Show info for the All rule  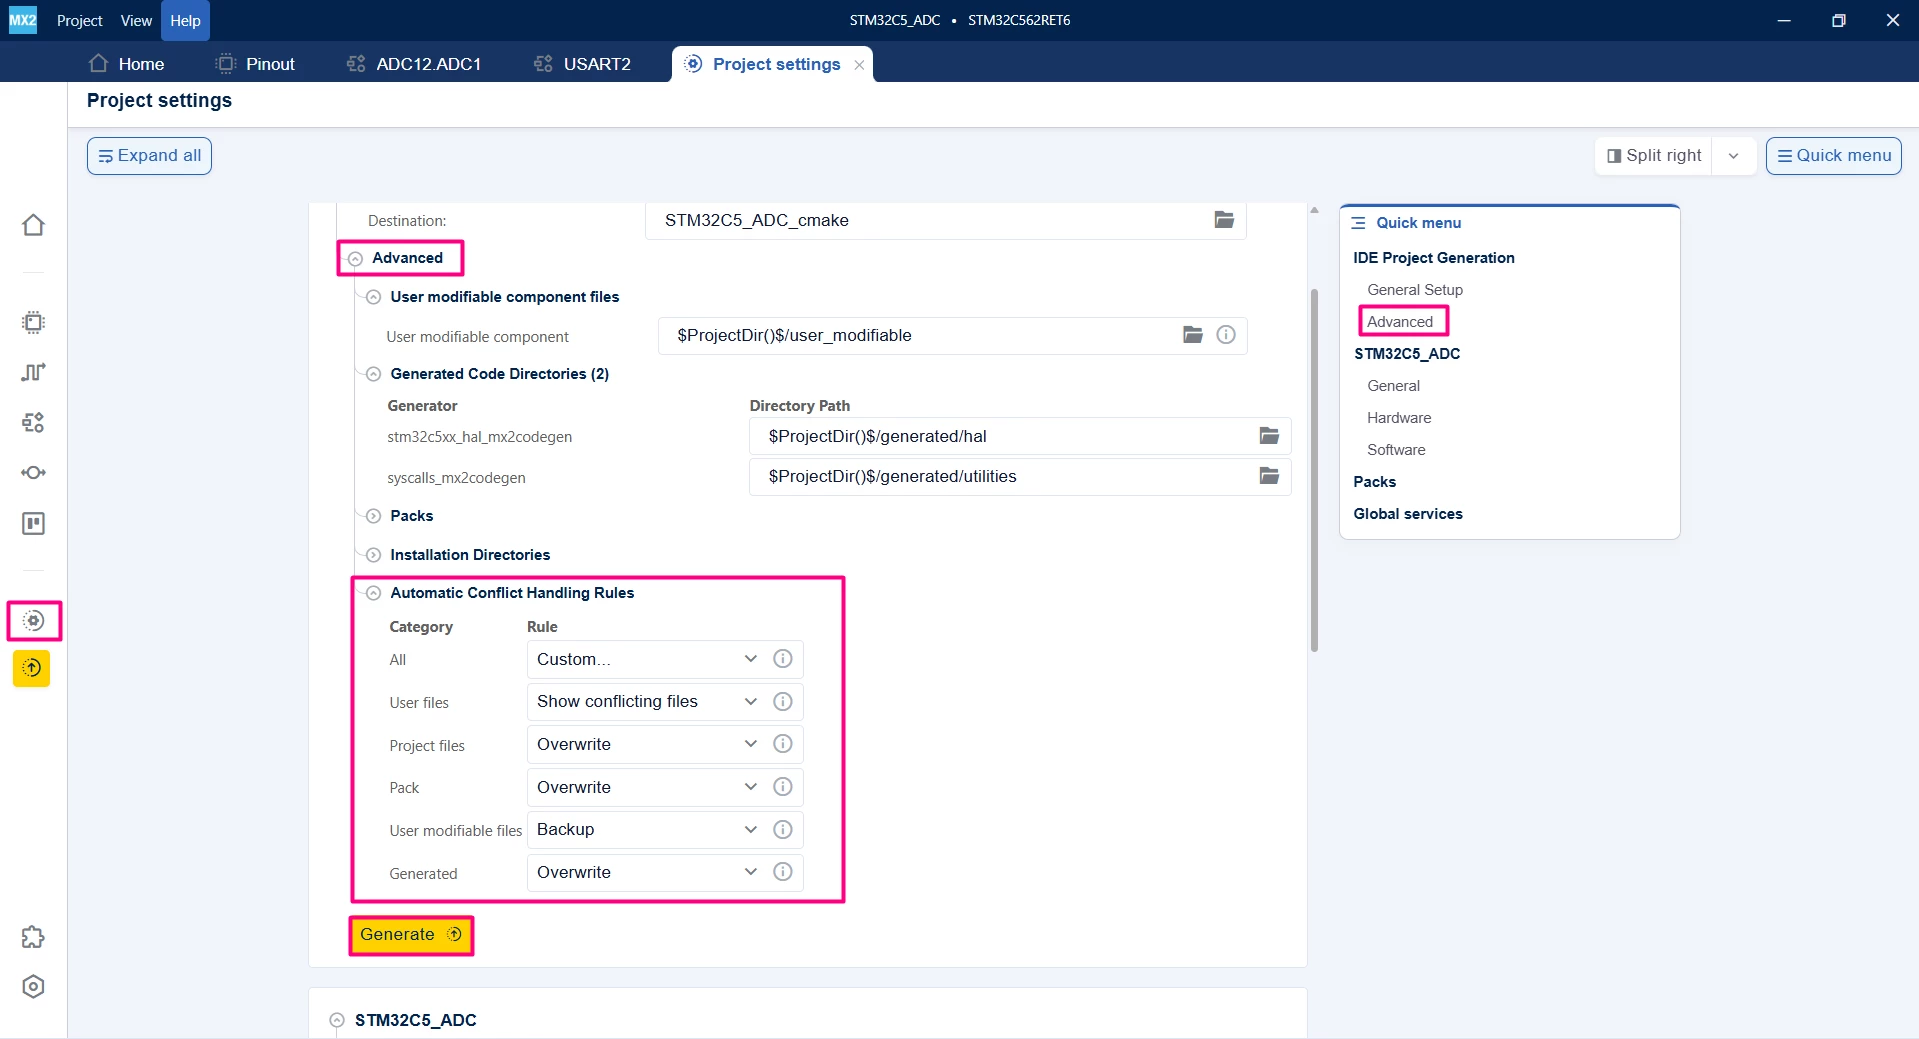click(x=783, y=659)
